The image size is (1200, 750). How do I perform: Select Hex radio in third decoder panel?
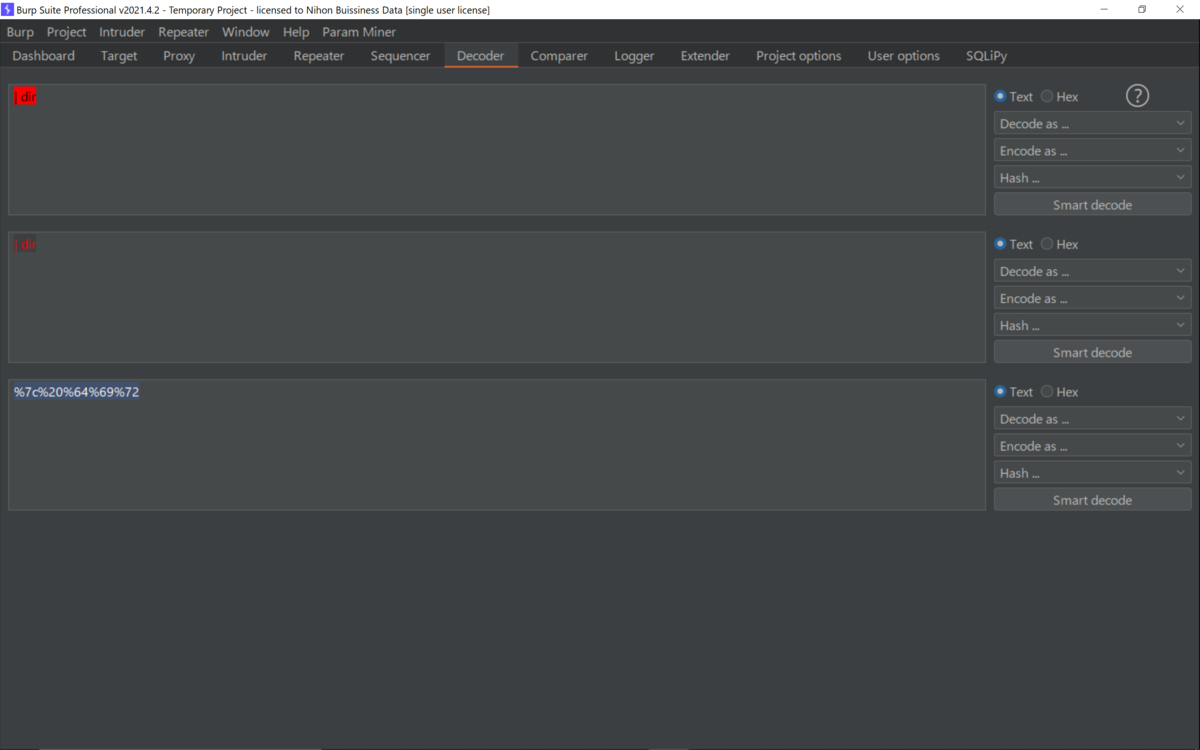(1047, 392)
